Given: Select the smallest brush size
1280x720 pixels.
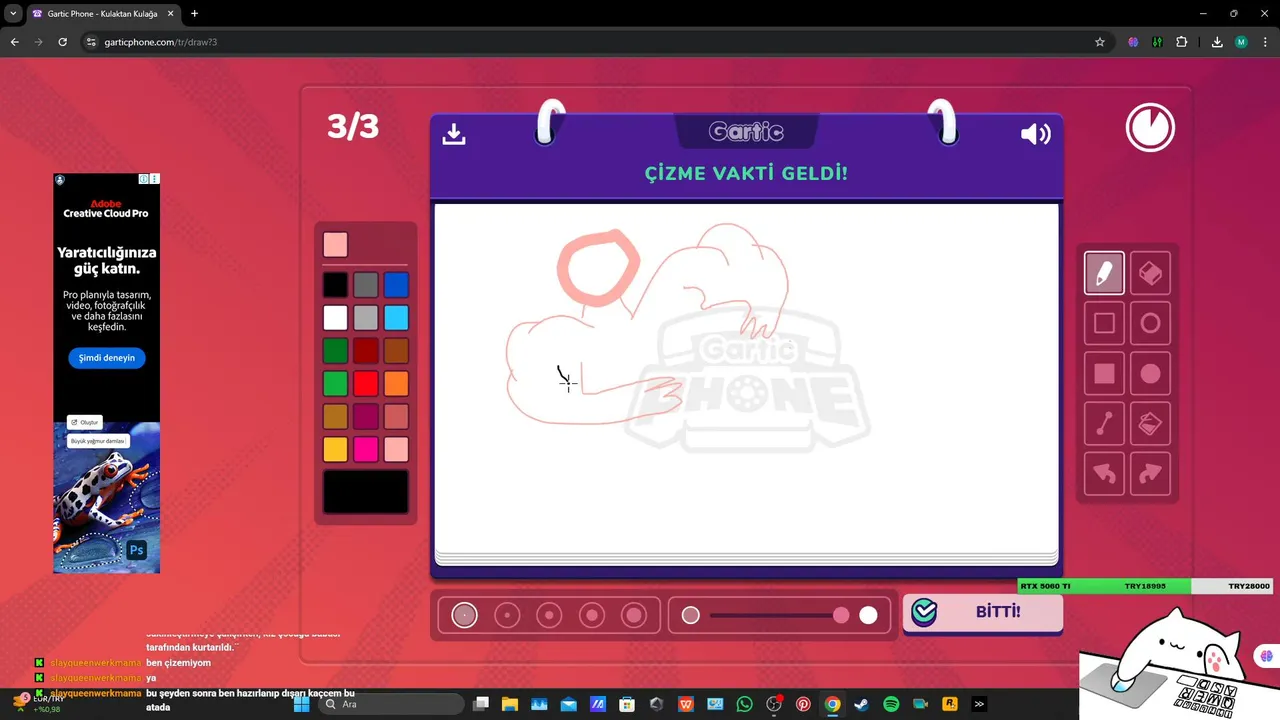Looking at the screenshot, I should (464, 615).
